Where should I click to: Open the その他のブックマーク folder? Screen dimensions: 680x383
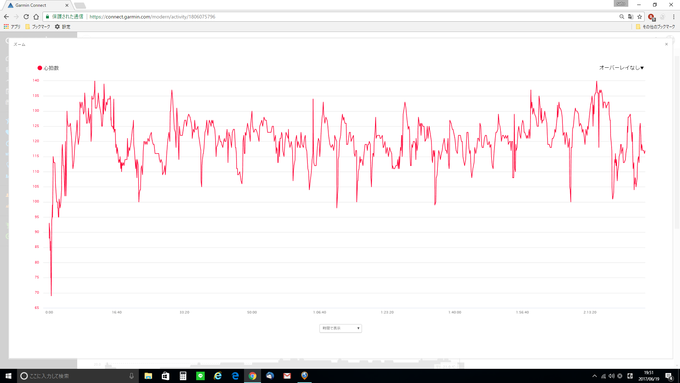click(x=655, y=26)
